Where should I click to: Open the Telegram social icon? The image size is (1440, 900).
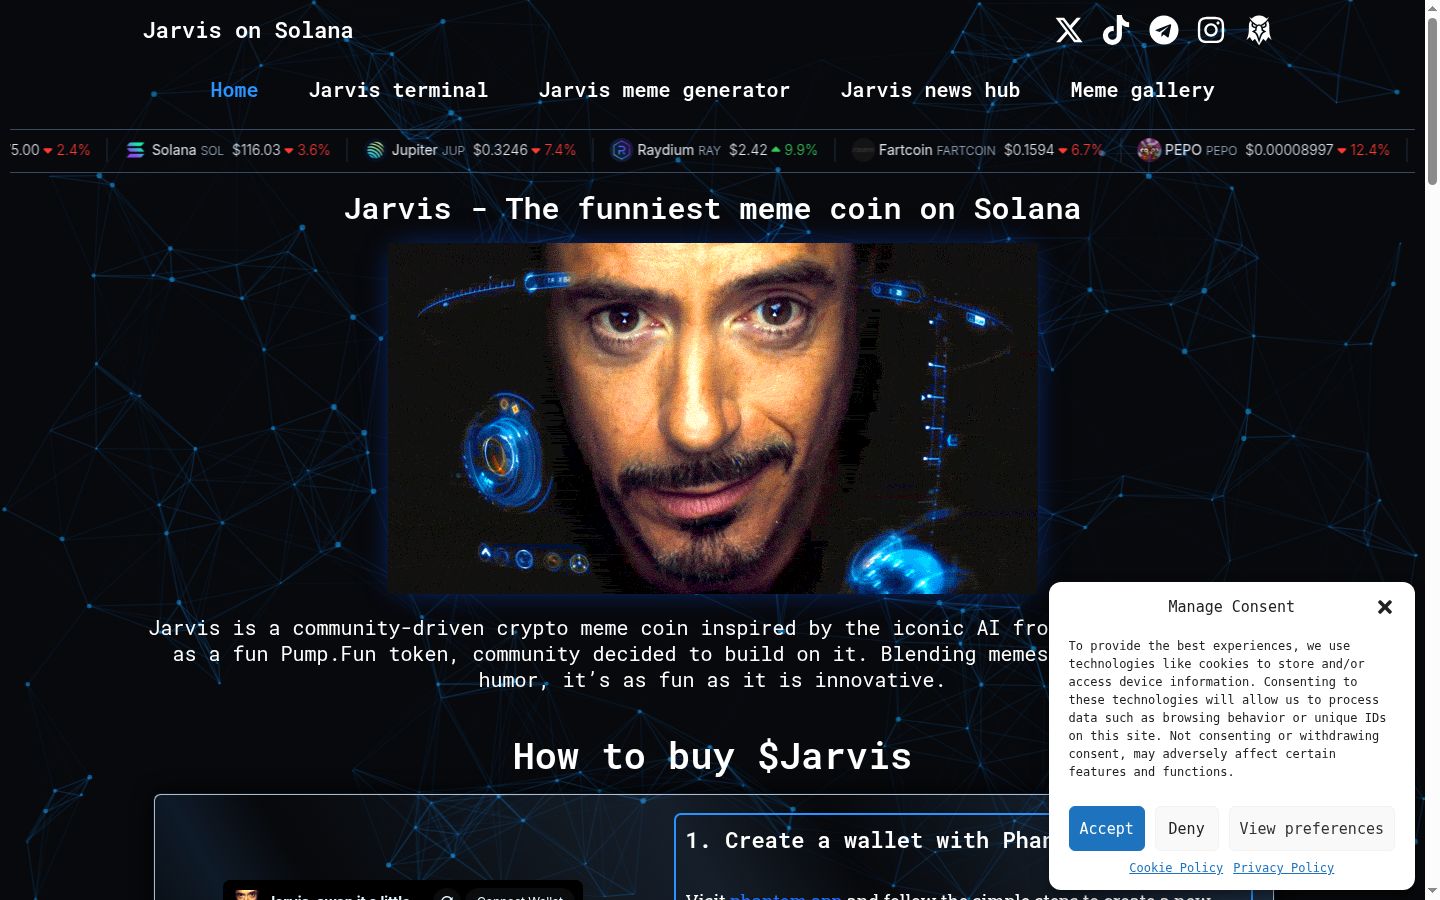(x=1164, y=30)
